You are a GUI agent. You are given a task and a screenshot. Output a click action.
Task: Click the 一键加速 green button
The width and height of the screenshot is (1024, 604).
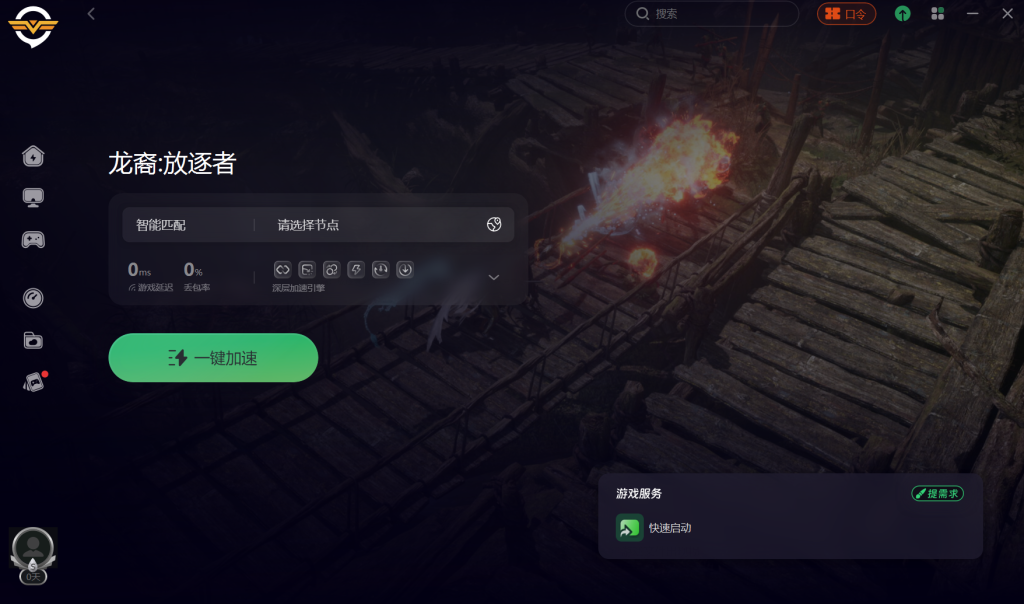click(x=214, y=358)
